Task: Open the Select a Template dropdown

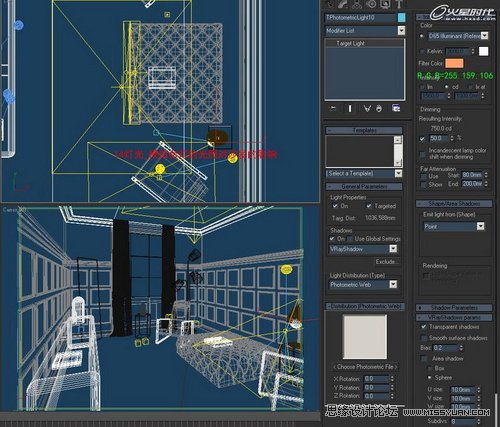Action: click(x=398, y=173)
